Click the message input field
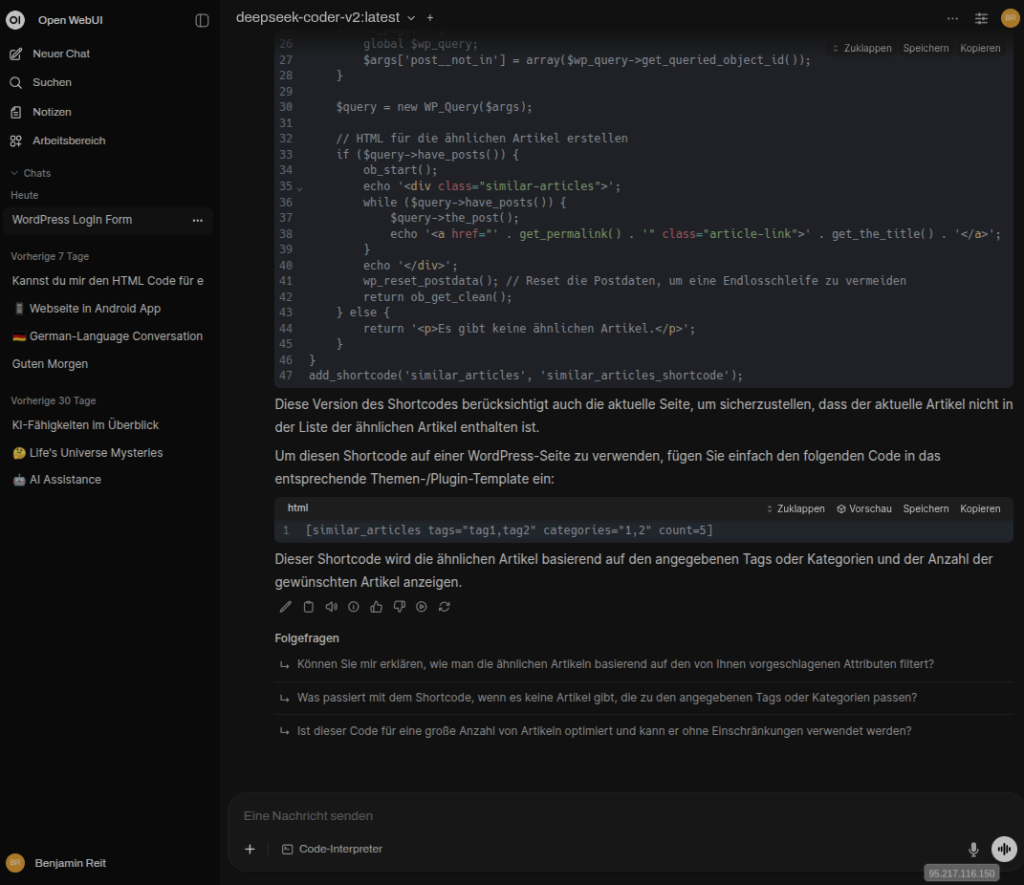Viewport: 1024px width, 885px height. pyautogui.click(x=600, y=816)
